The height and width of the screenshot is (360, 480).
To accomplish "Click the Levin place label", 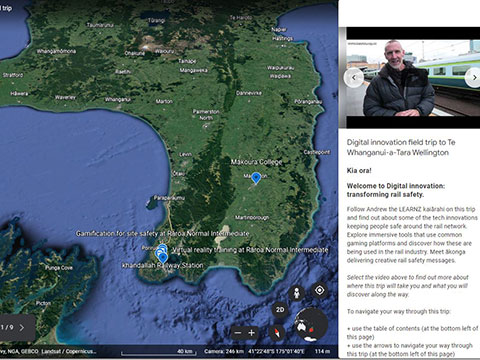I will click(186, 154).
